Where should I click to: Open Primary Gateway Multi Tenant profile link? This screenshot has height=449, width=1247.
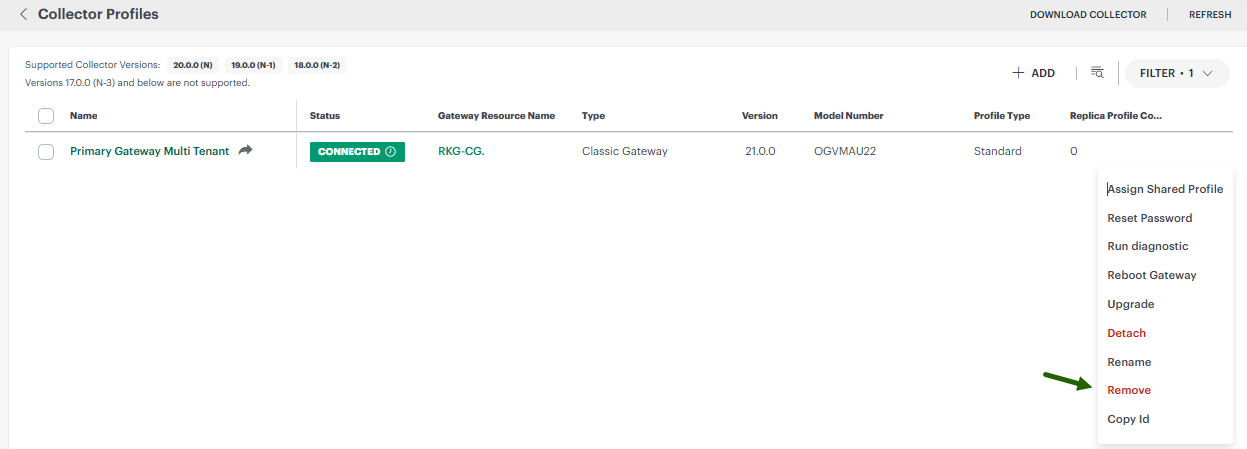coord(149,151)
